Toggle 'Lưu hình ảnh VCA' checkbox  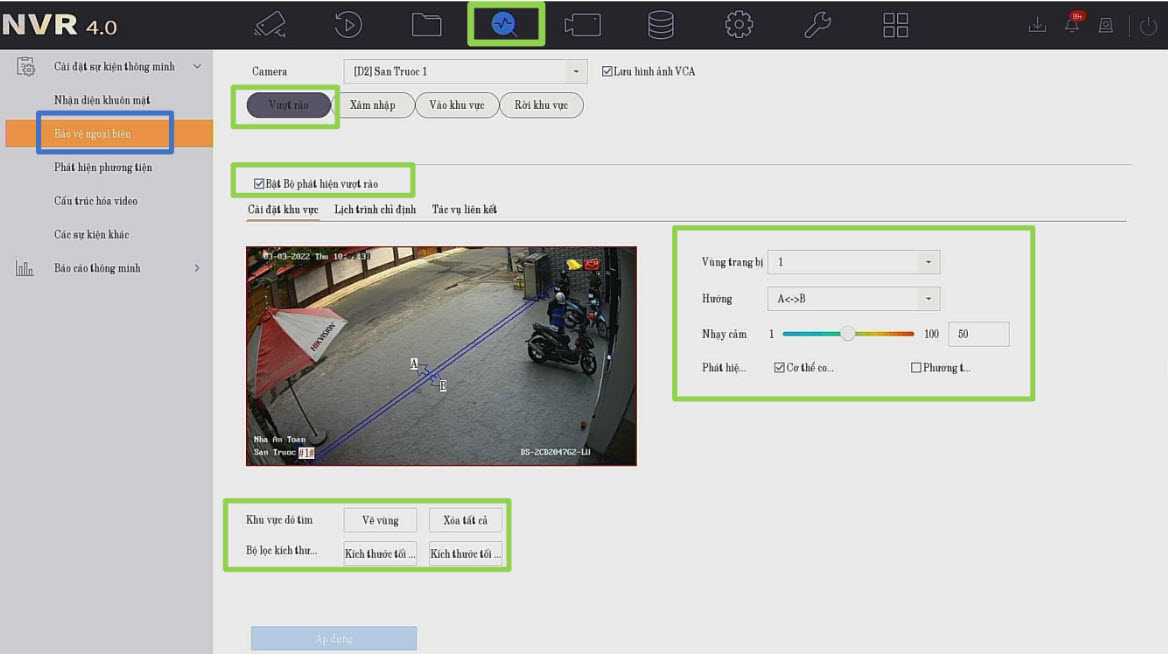pyautogui.click(x=607, y=72)
